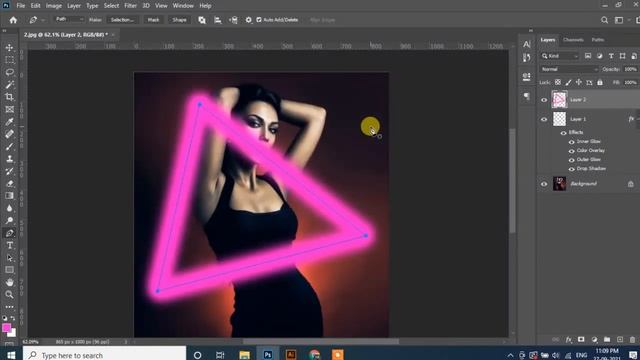Viewport: 640px width, 360px height.
Task: Toggle Inner Glow effect visibility
Action: coord(571,142)
